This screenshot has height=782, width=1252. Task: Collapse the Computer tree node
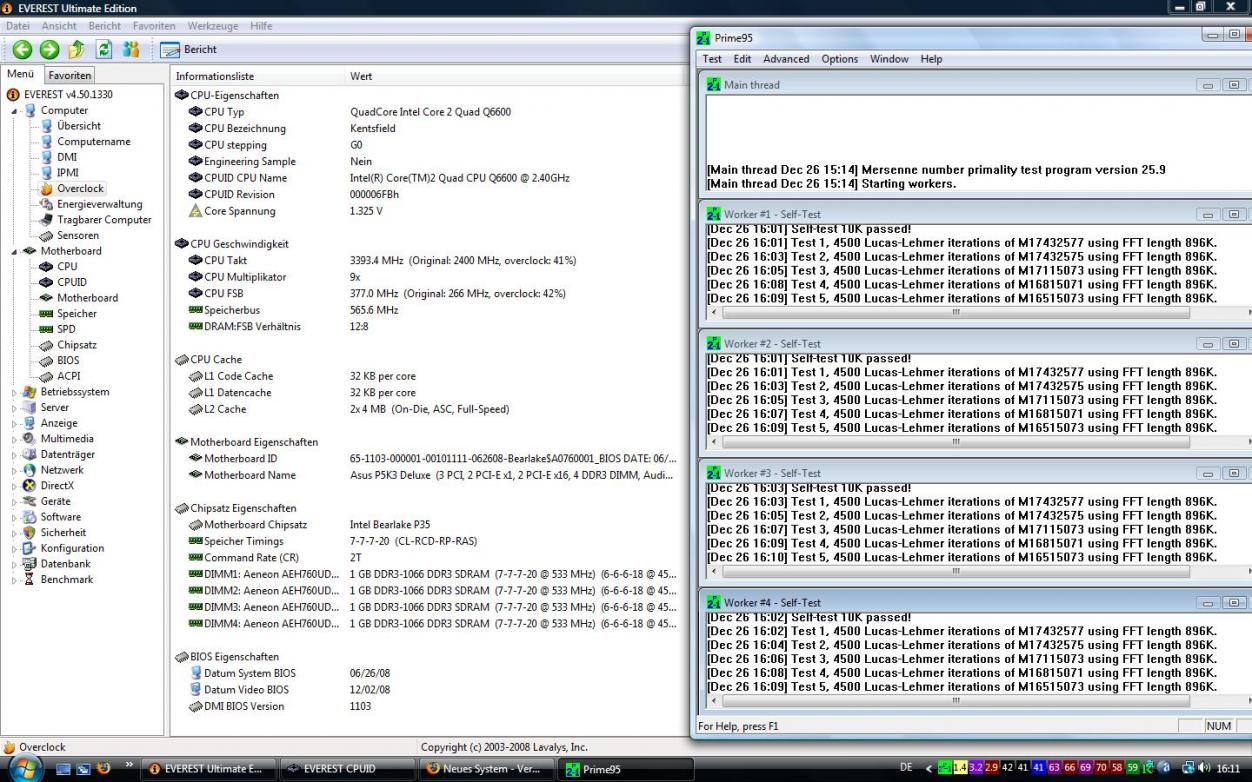point(14,111)
